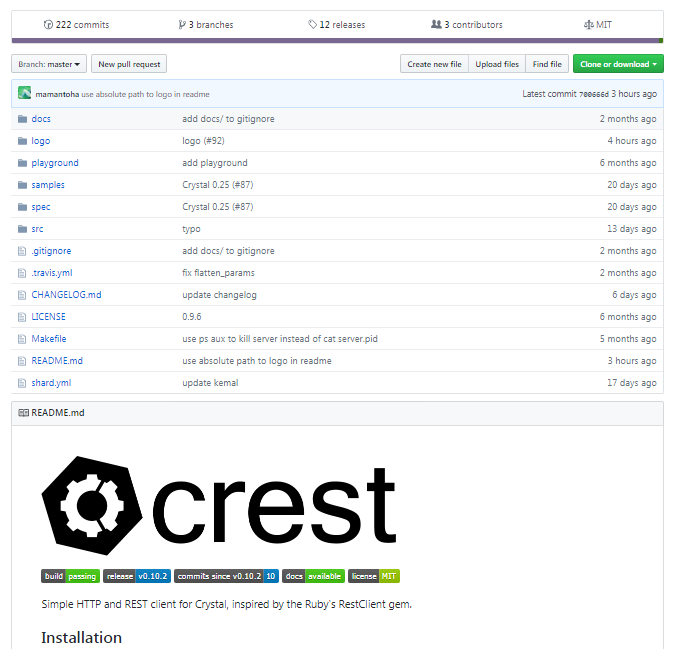Open the 'update changelog' commit message

[219, 295]
